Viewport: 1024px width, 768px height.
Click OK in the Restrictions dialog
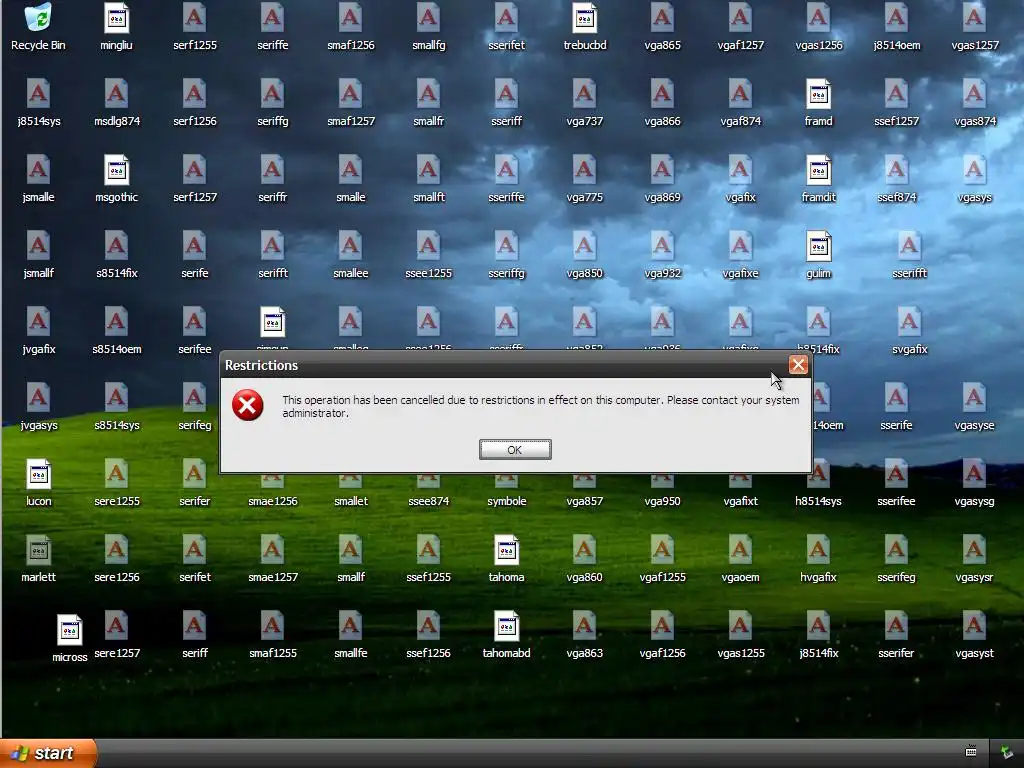click(x=515, y=449)
